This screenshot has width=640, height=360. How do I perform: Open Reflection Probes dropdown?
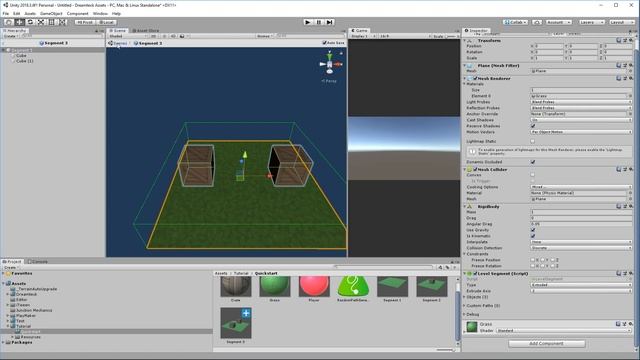(581, 108)
